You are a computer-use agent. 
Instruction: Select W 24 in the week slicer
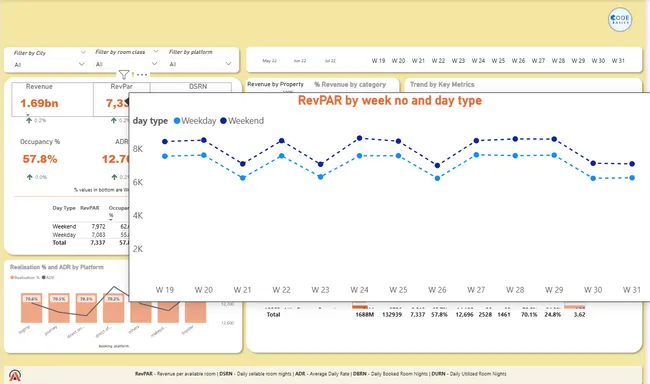point(478,61)
